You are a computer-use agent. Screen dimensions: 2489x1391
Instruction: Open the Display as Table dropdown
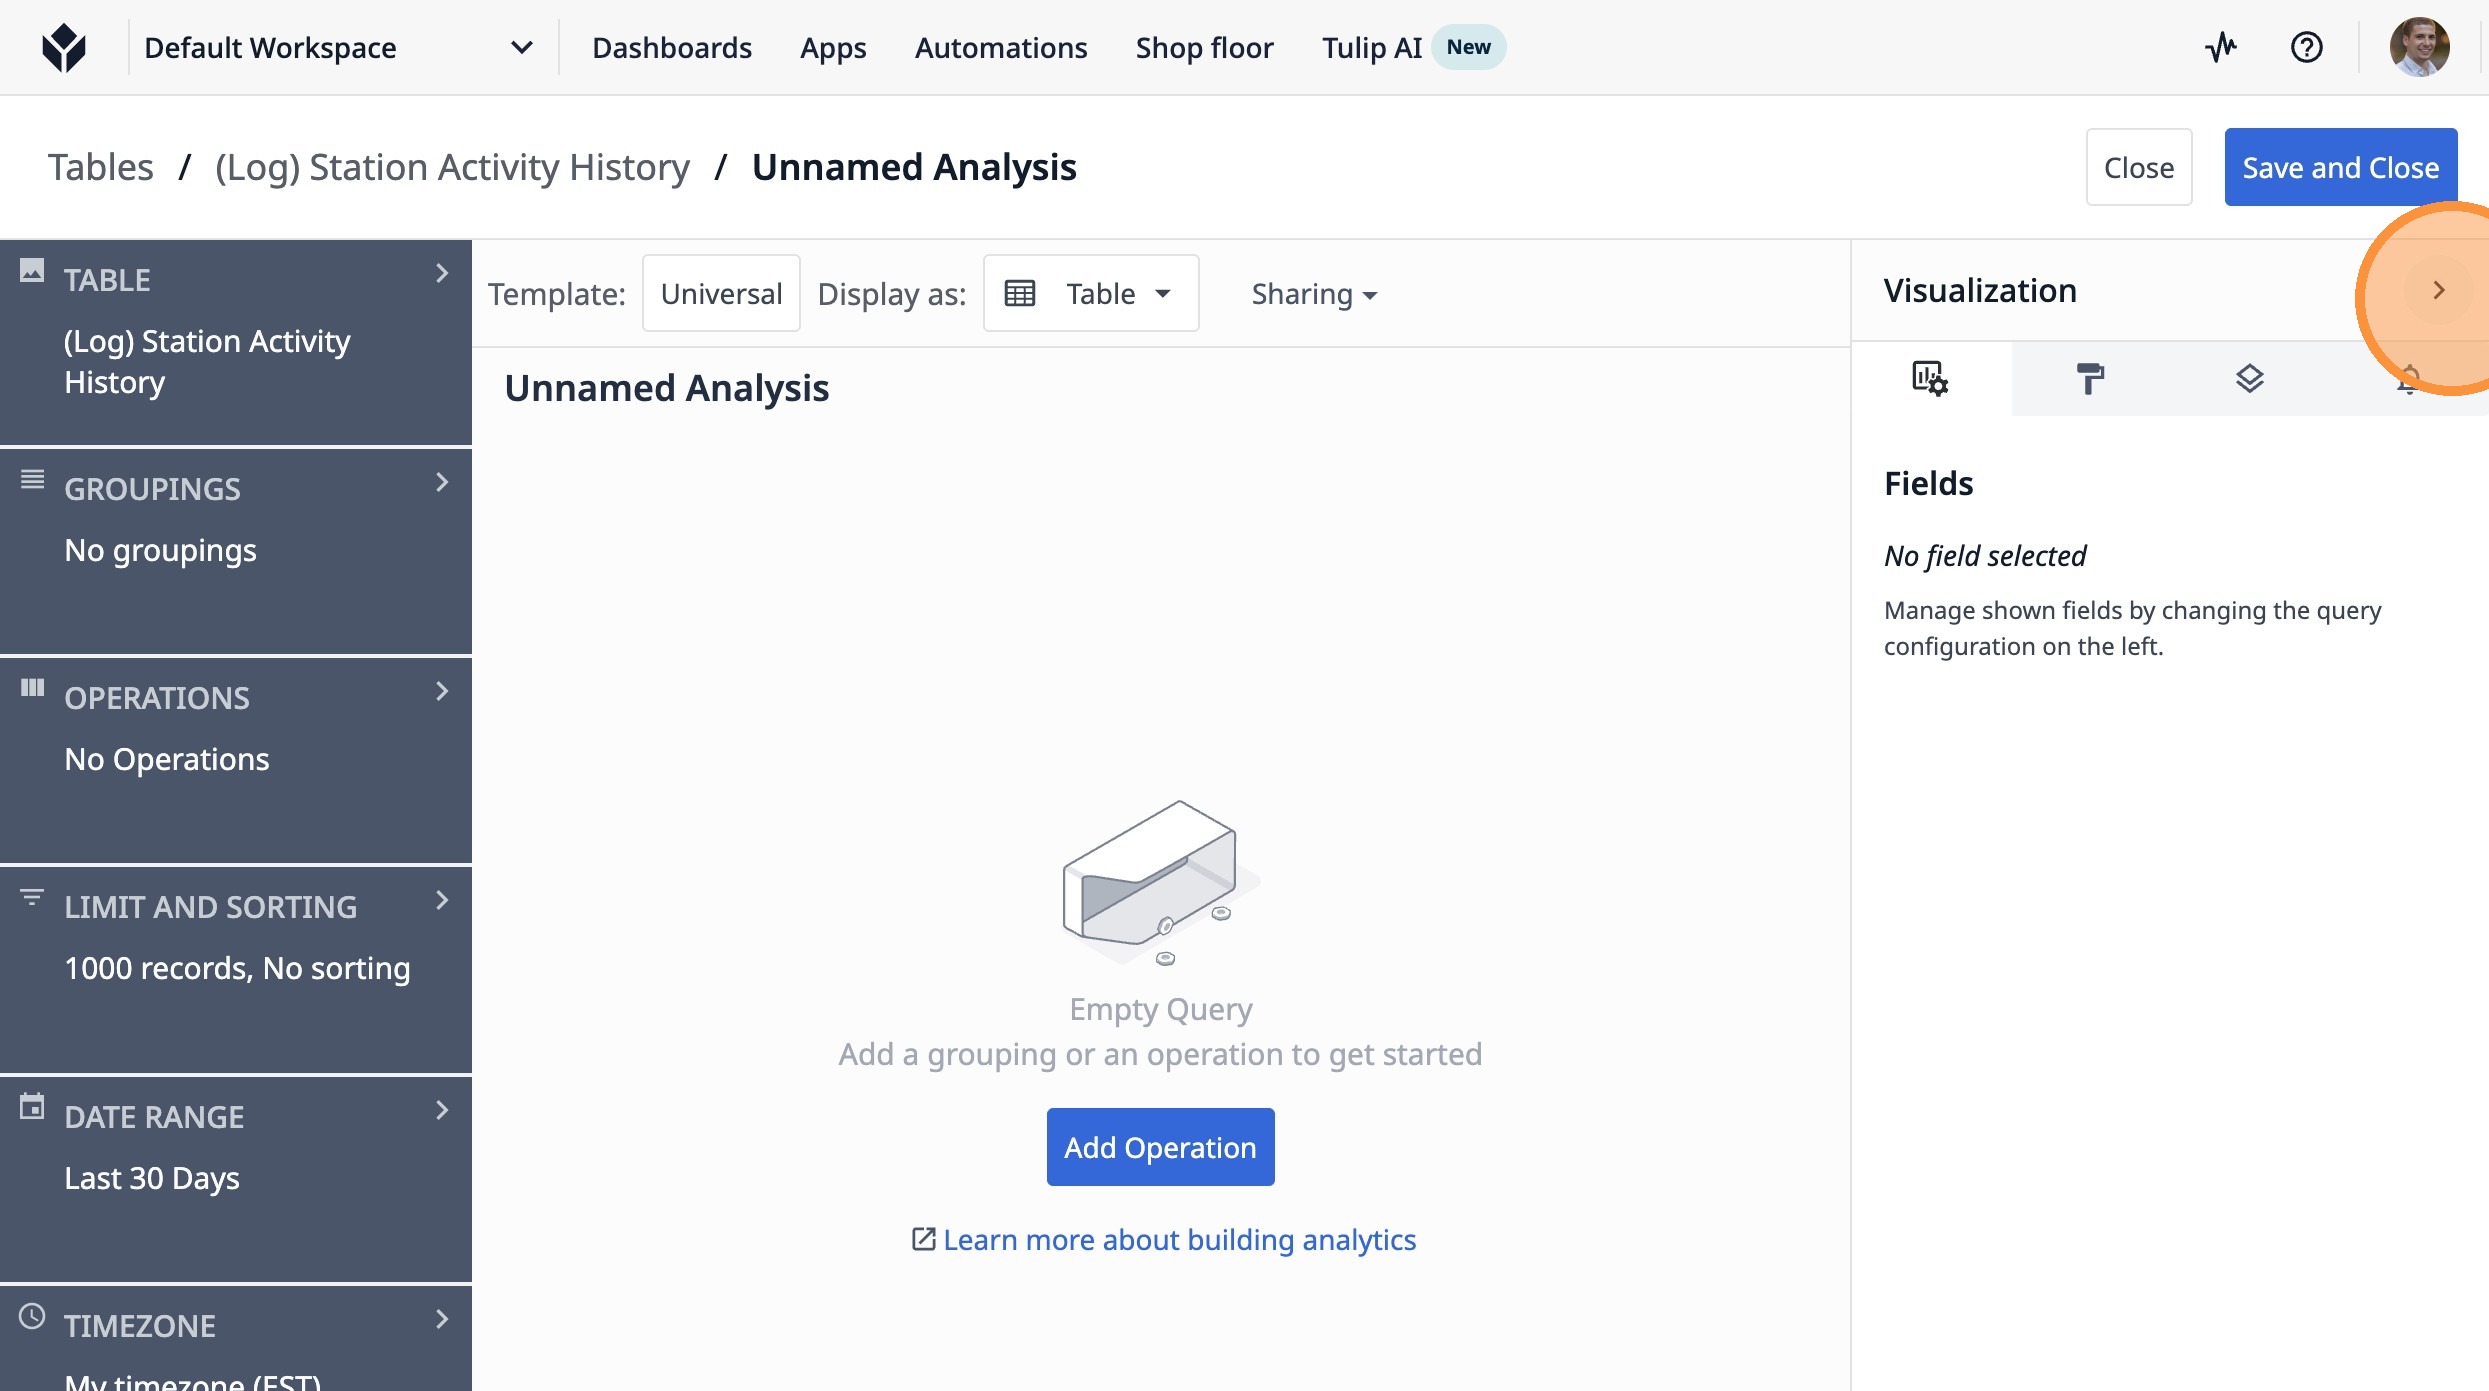[1090, 294]
